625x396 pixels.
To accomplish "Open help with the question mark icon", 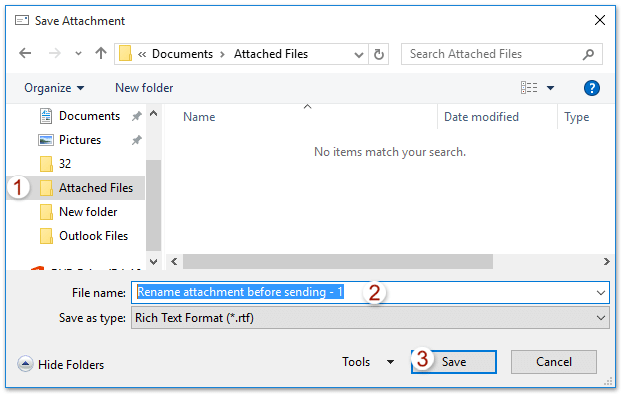I will (592, 88).
